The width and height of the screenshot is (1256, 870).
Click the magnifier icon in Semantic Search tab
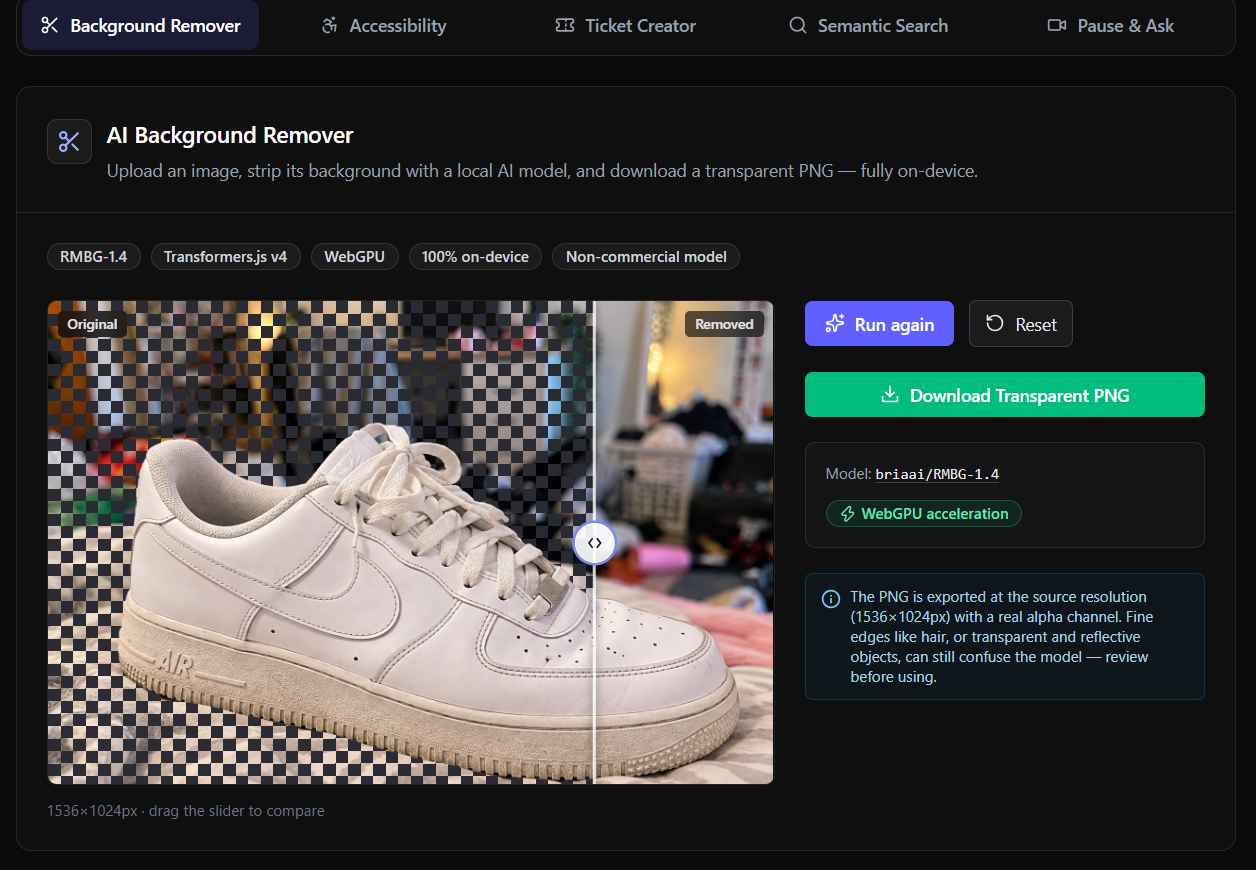(x=798, y=25)
